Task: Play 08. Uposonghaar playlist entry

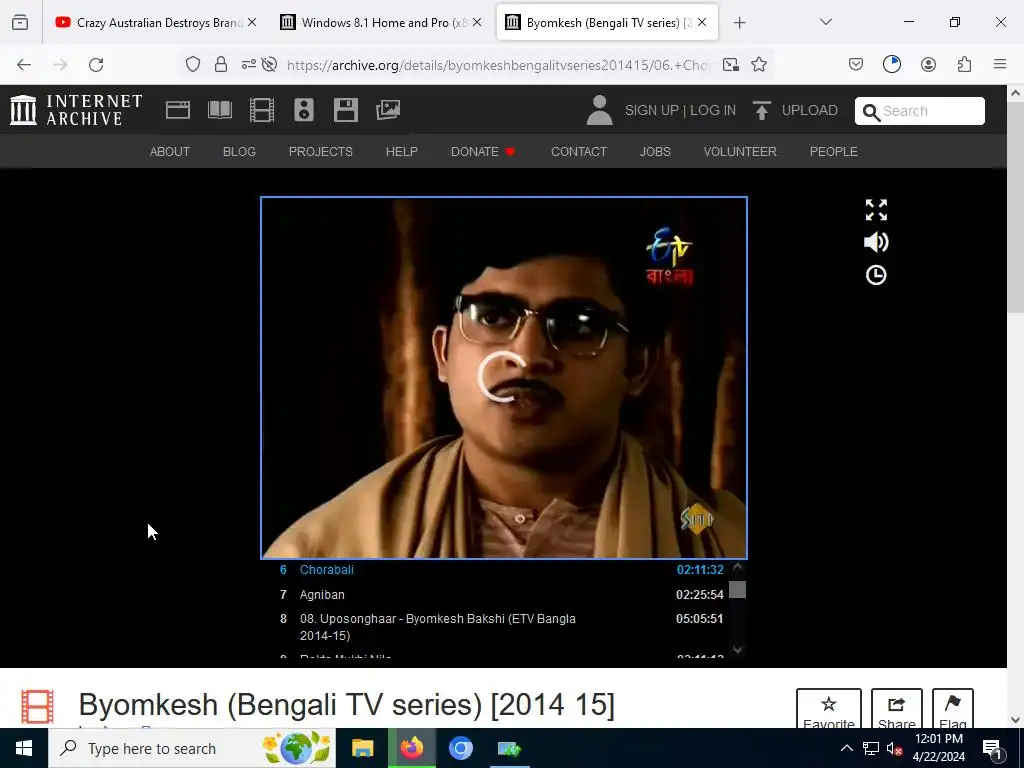Action: click(502, 627)
